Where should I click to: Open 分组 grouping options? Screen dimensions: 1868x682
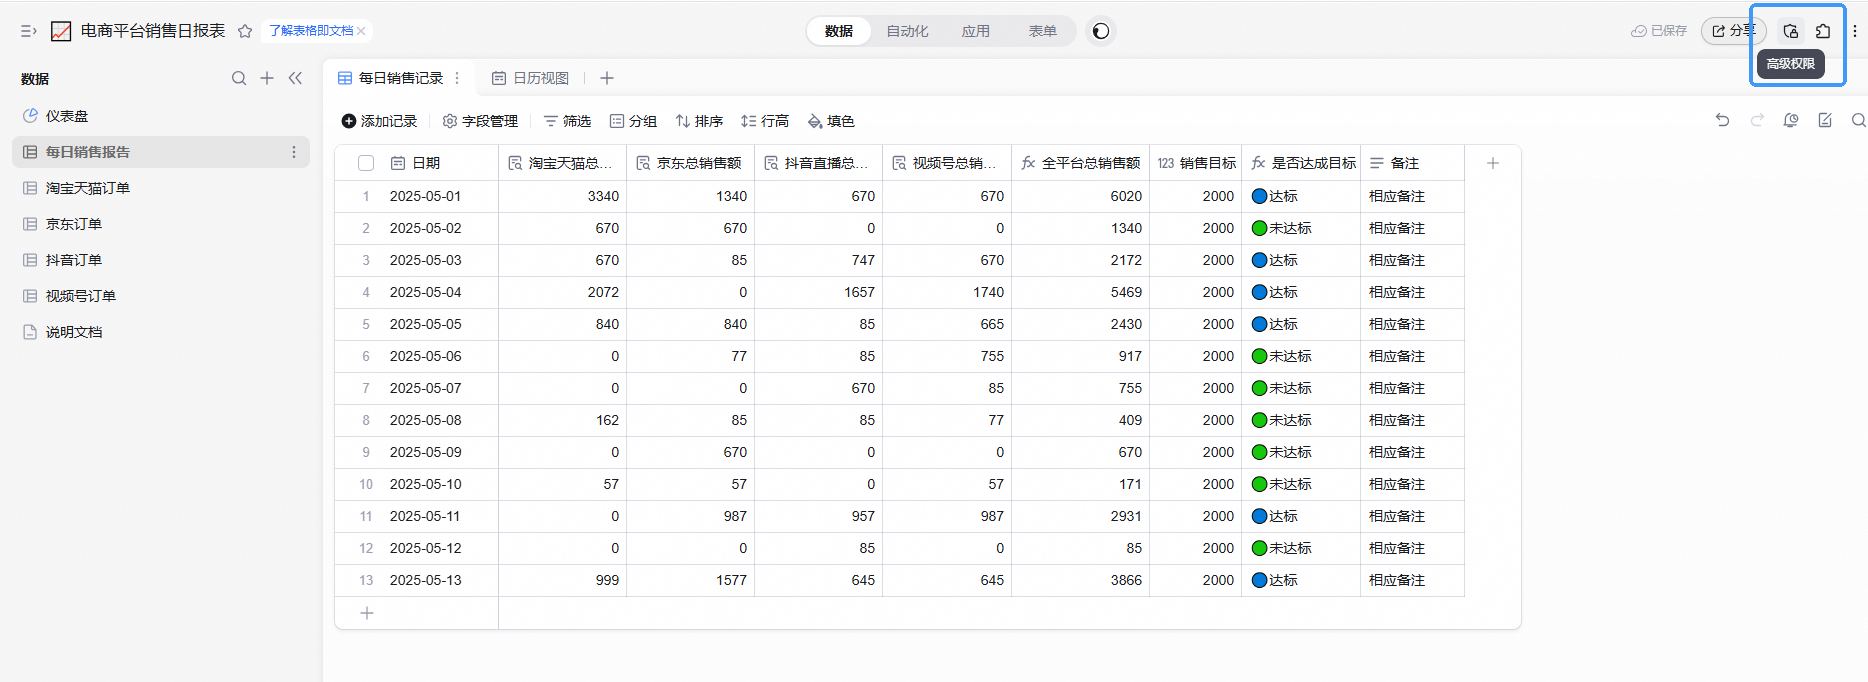(633, 121)
